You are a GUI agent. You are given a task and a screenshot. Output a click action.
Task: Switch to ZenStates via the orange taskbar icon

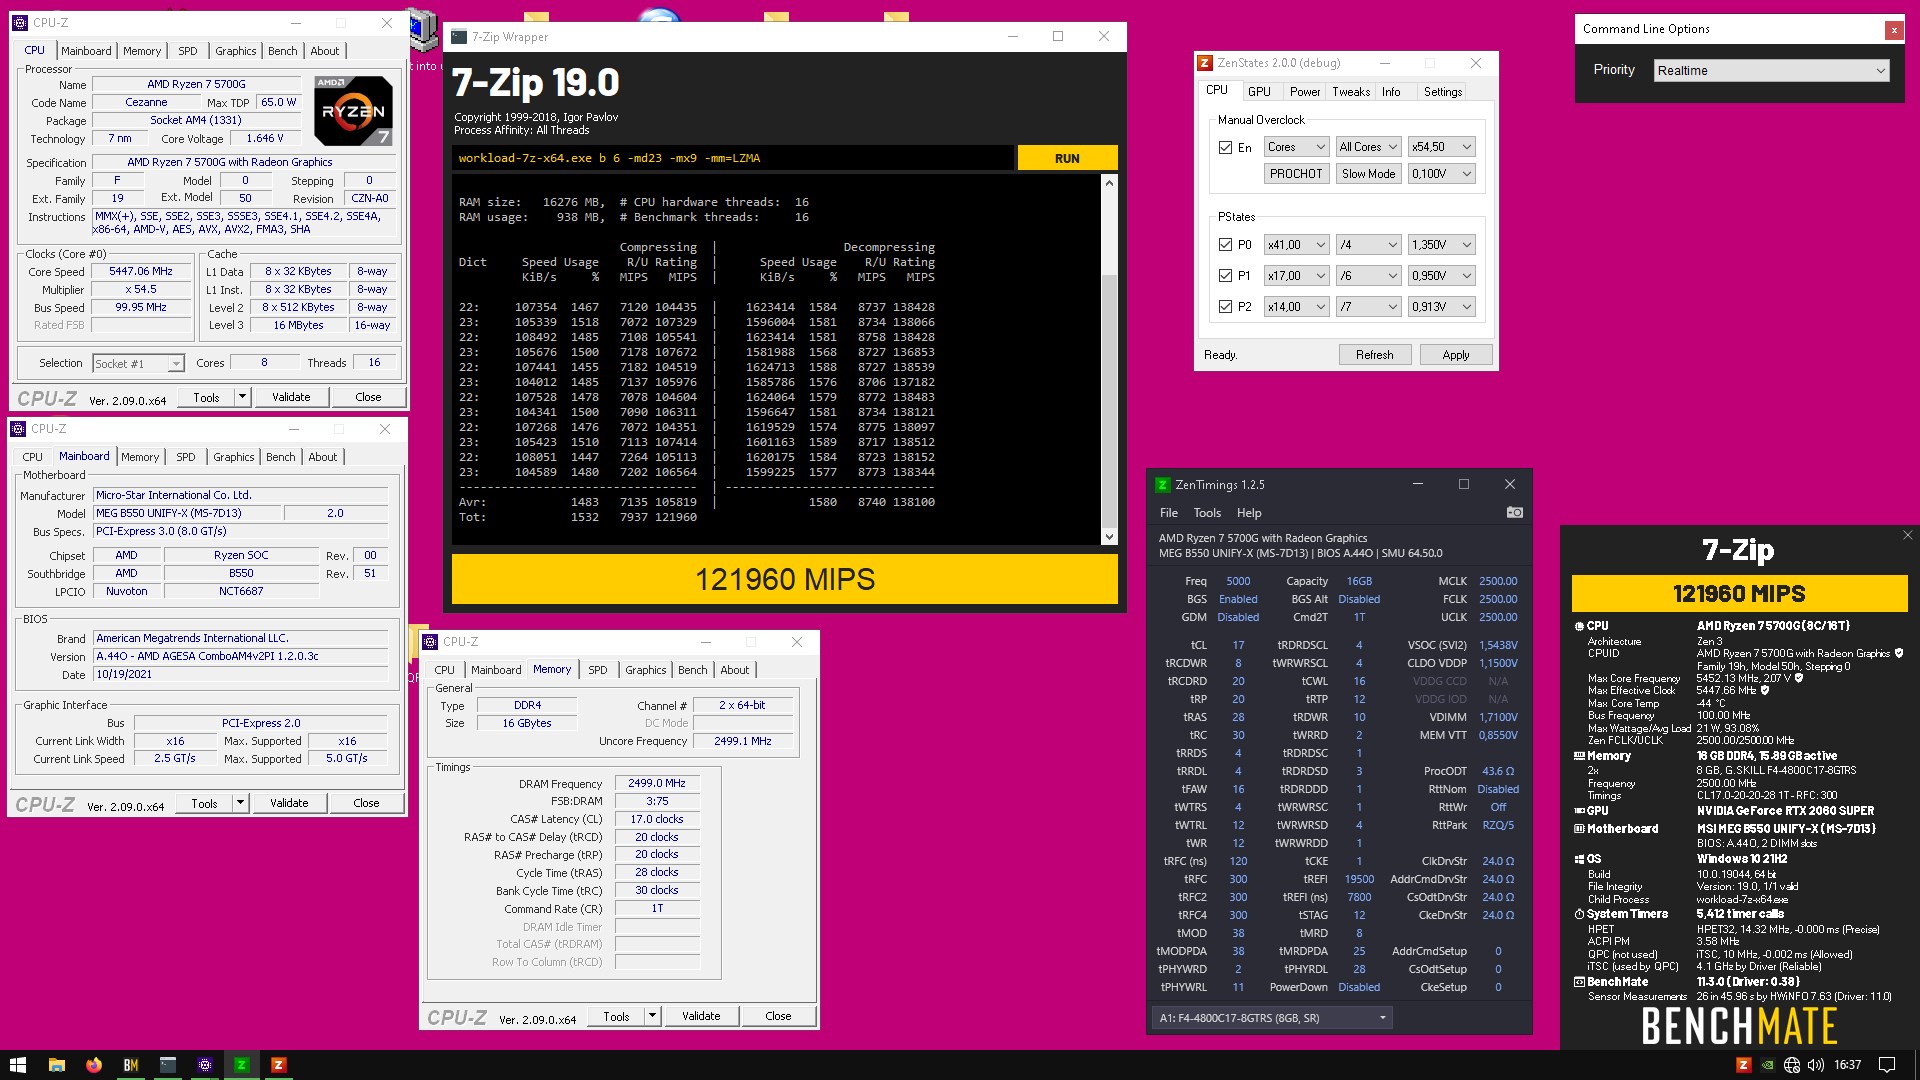pyautogui.click(x=278, y=1065)
